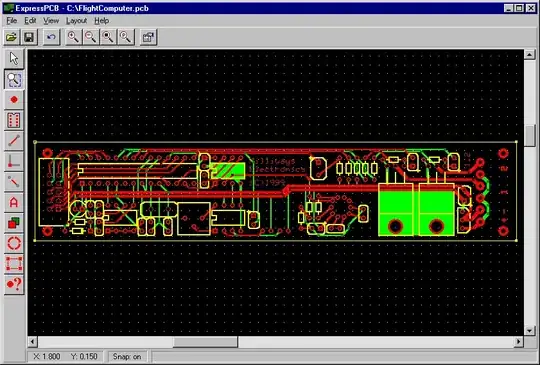Activate the zoom area tool in sidebar
This screenshot has width=540, height=365.
pos(14,79)
